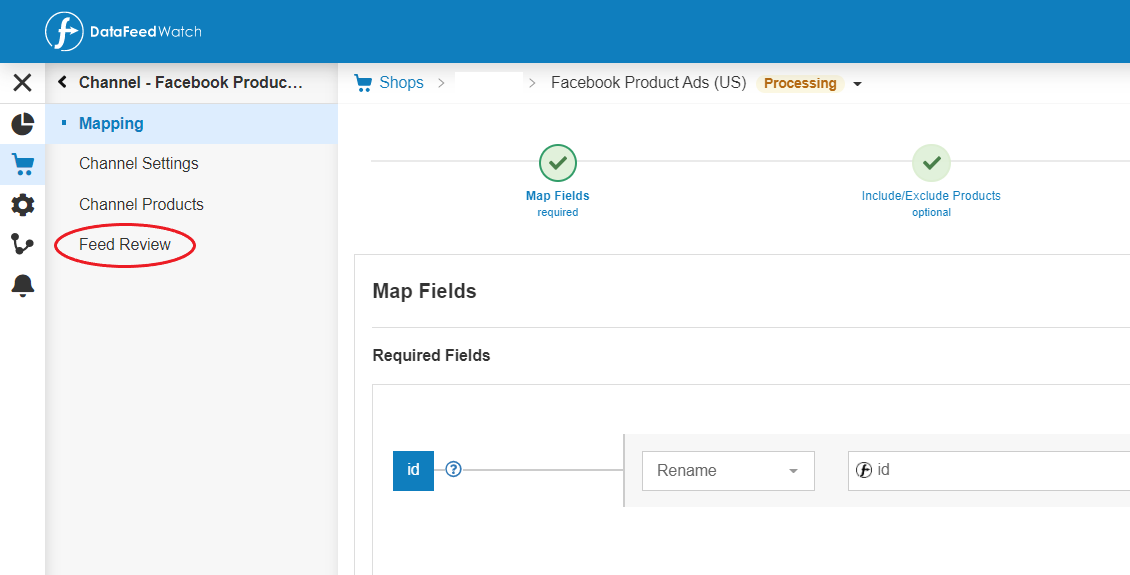The height and width of the screenshot is (575, 1130).
Task: Close the sidebar with the X icon
Action: click(x=22, y=83)
